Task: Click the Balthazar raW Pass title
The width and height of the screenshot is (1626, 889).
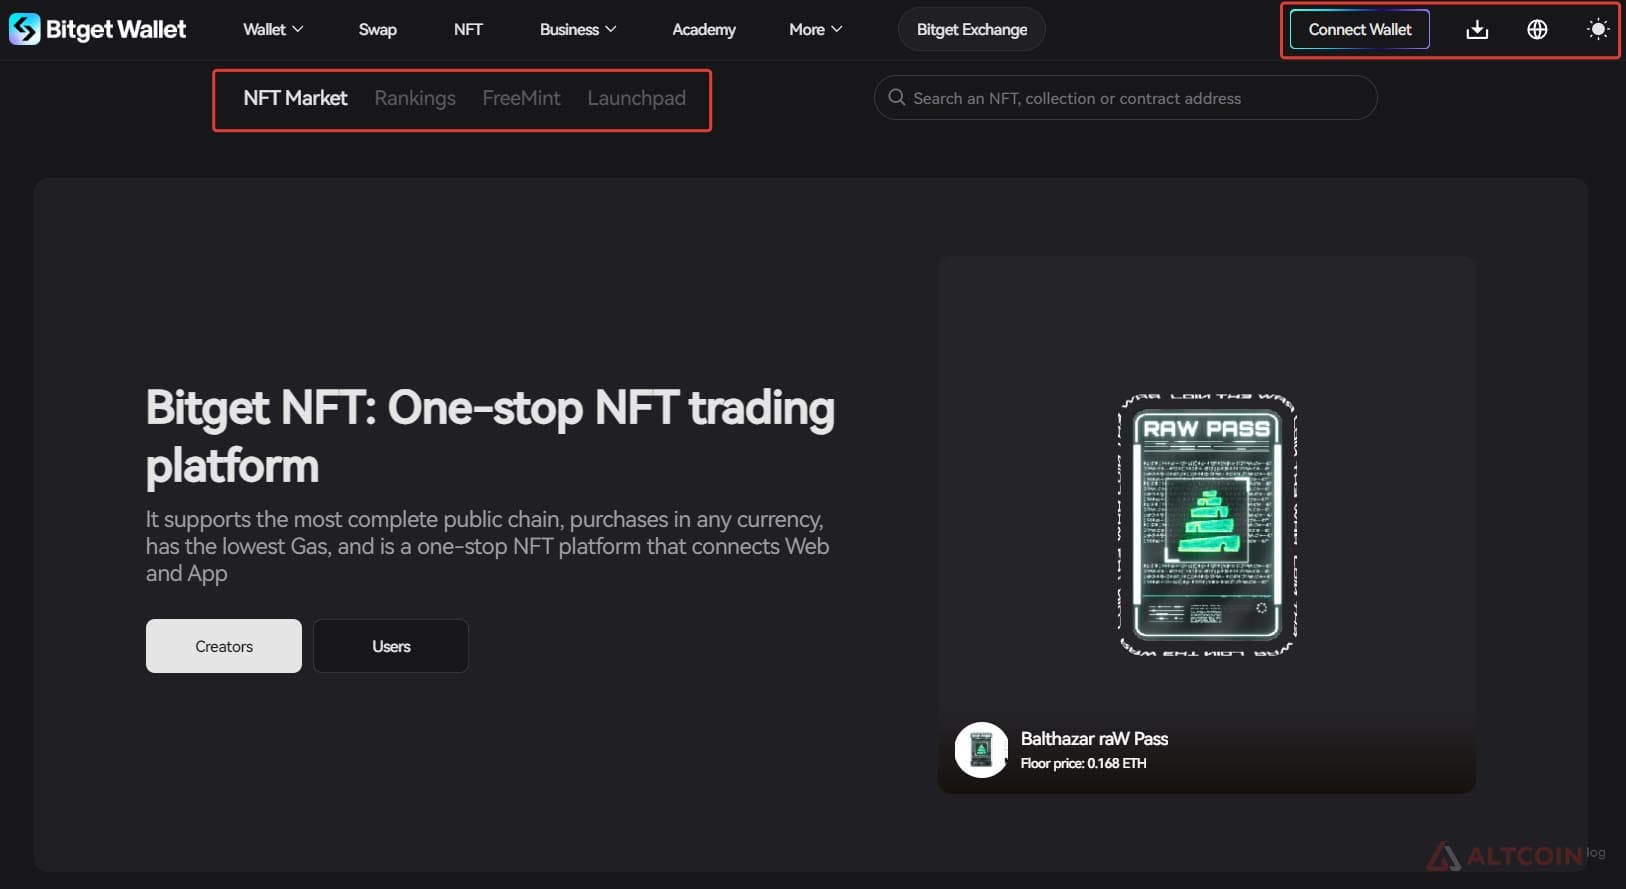Action: click(1094, 739)
